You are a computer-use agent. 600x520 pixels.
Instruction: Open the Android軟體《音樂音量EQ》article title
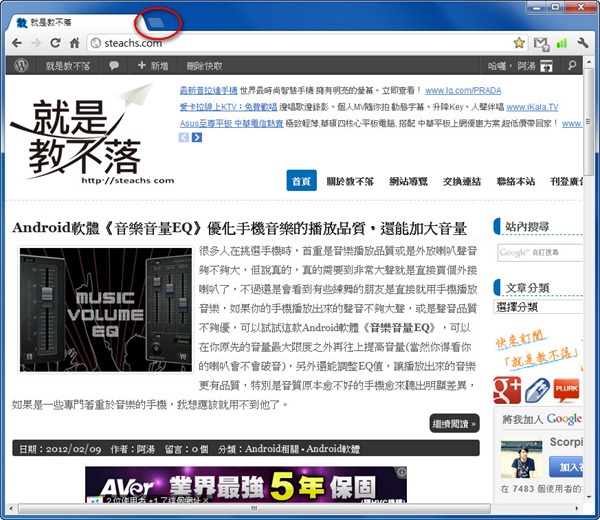tap(239, 228)
